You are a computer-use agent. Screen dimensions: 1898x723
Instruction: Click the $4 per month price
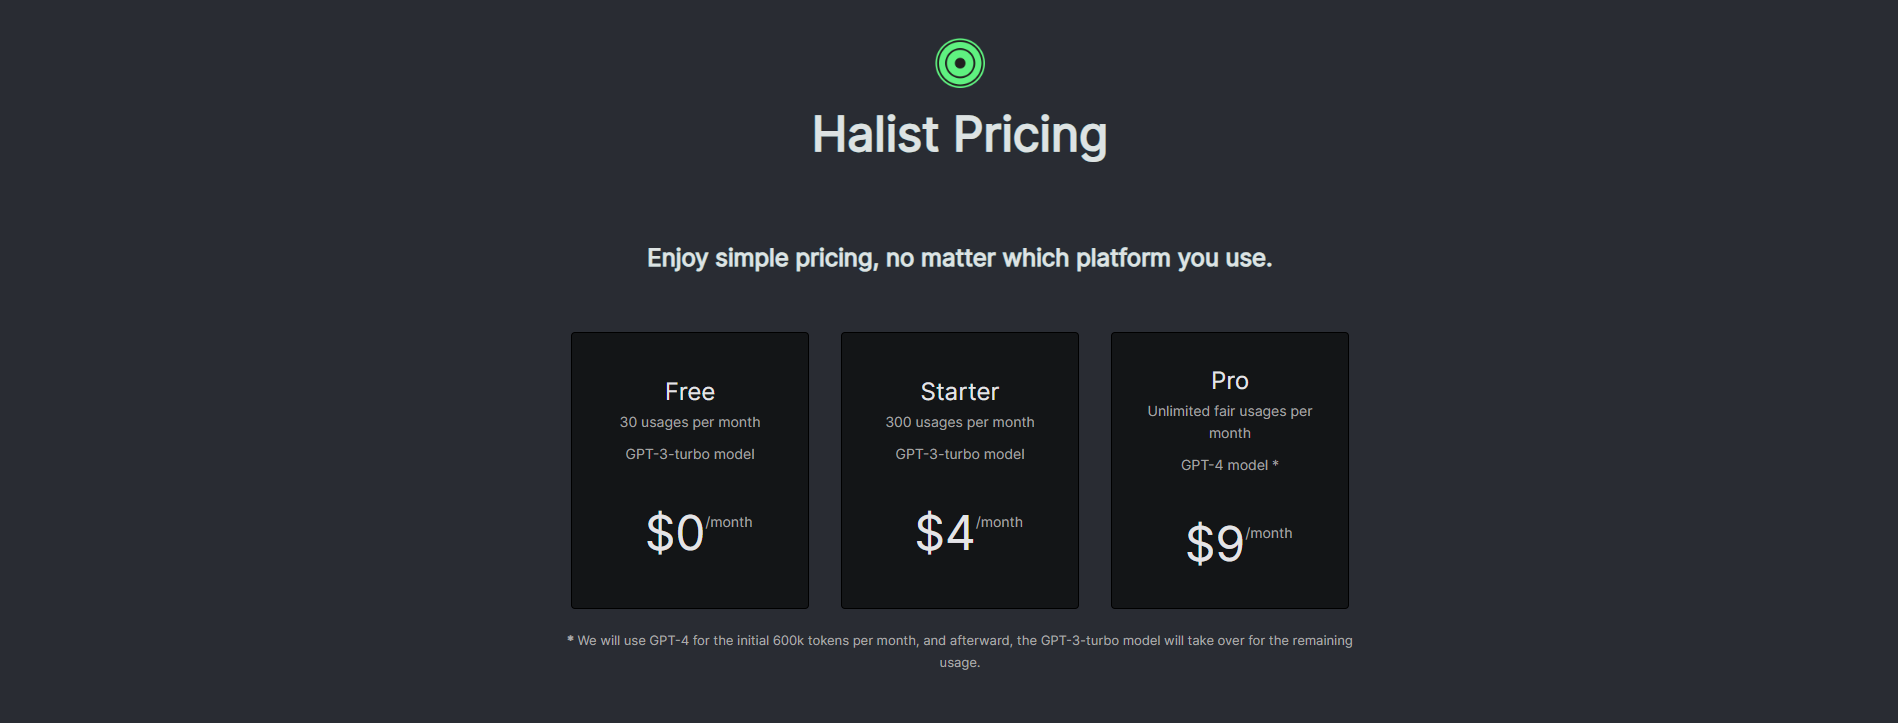tap(969, 532)
